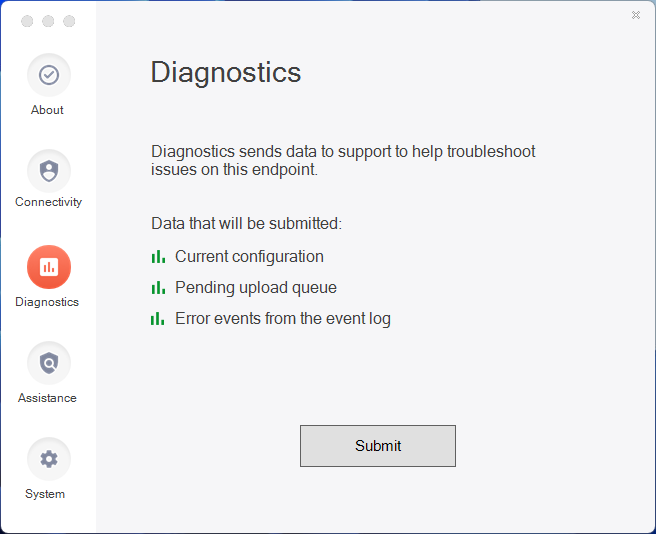
Task: Open the Assistance magnifier shield icon
Action: click(49, 363)
